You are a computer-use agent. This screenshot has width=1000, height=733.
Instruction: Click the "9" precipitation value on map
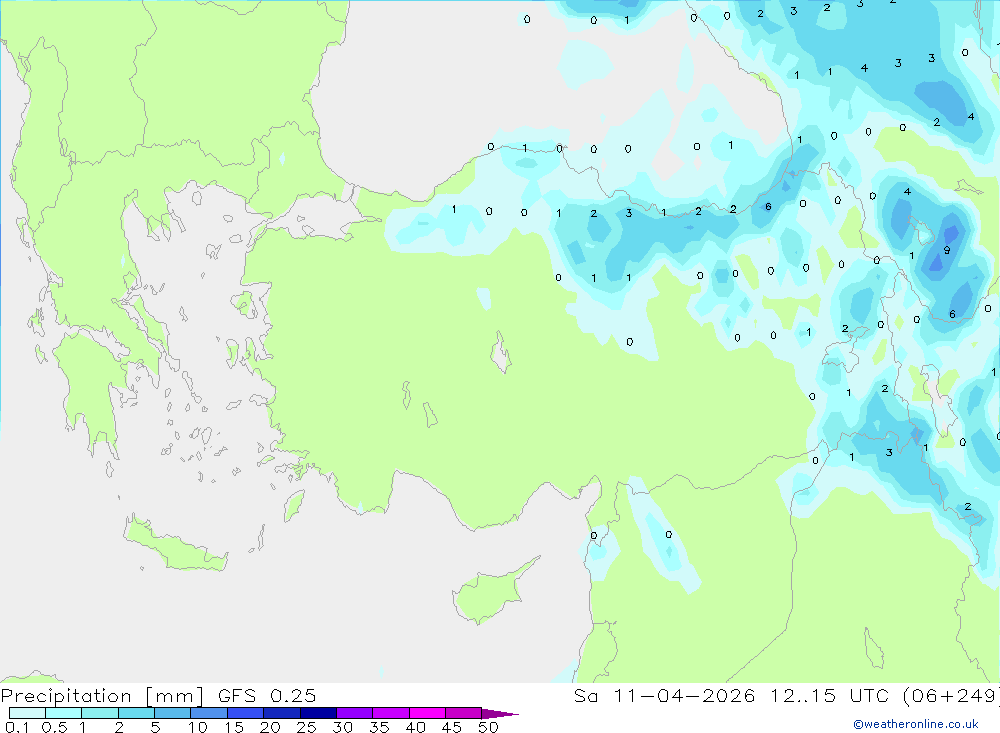(946, 250)
